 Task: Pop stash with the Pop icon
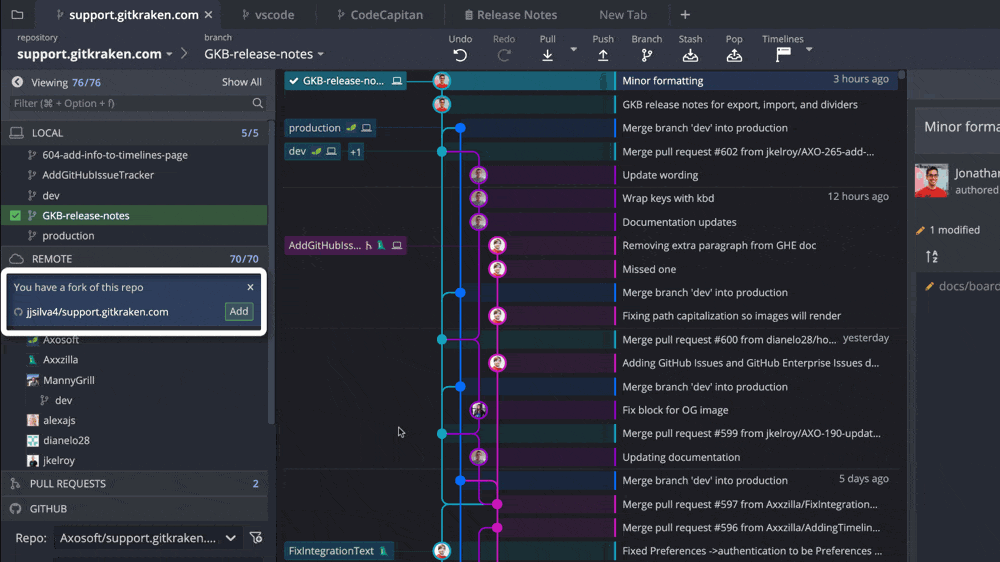[734, 55]
